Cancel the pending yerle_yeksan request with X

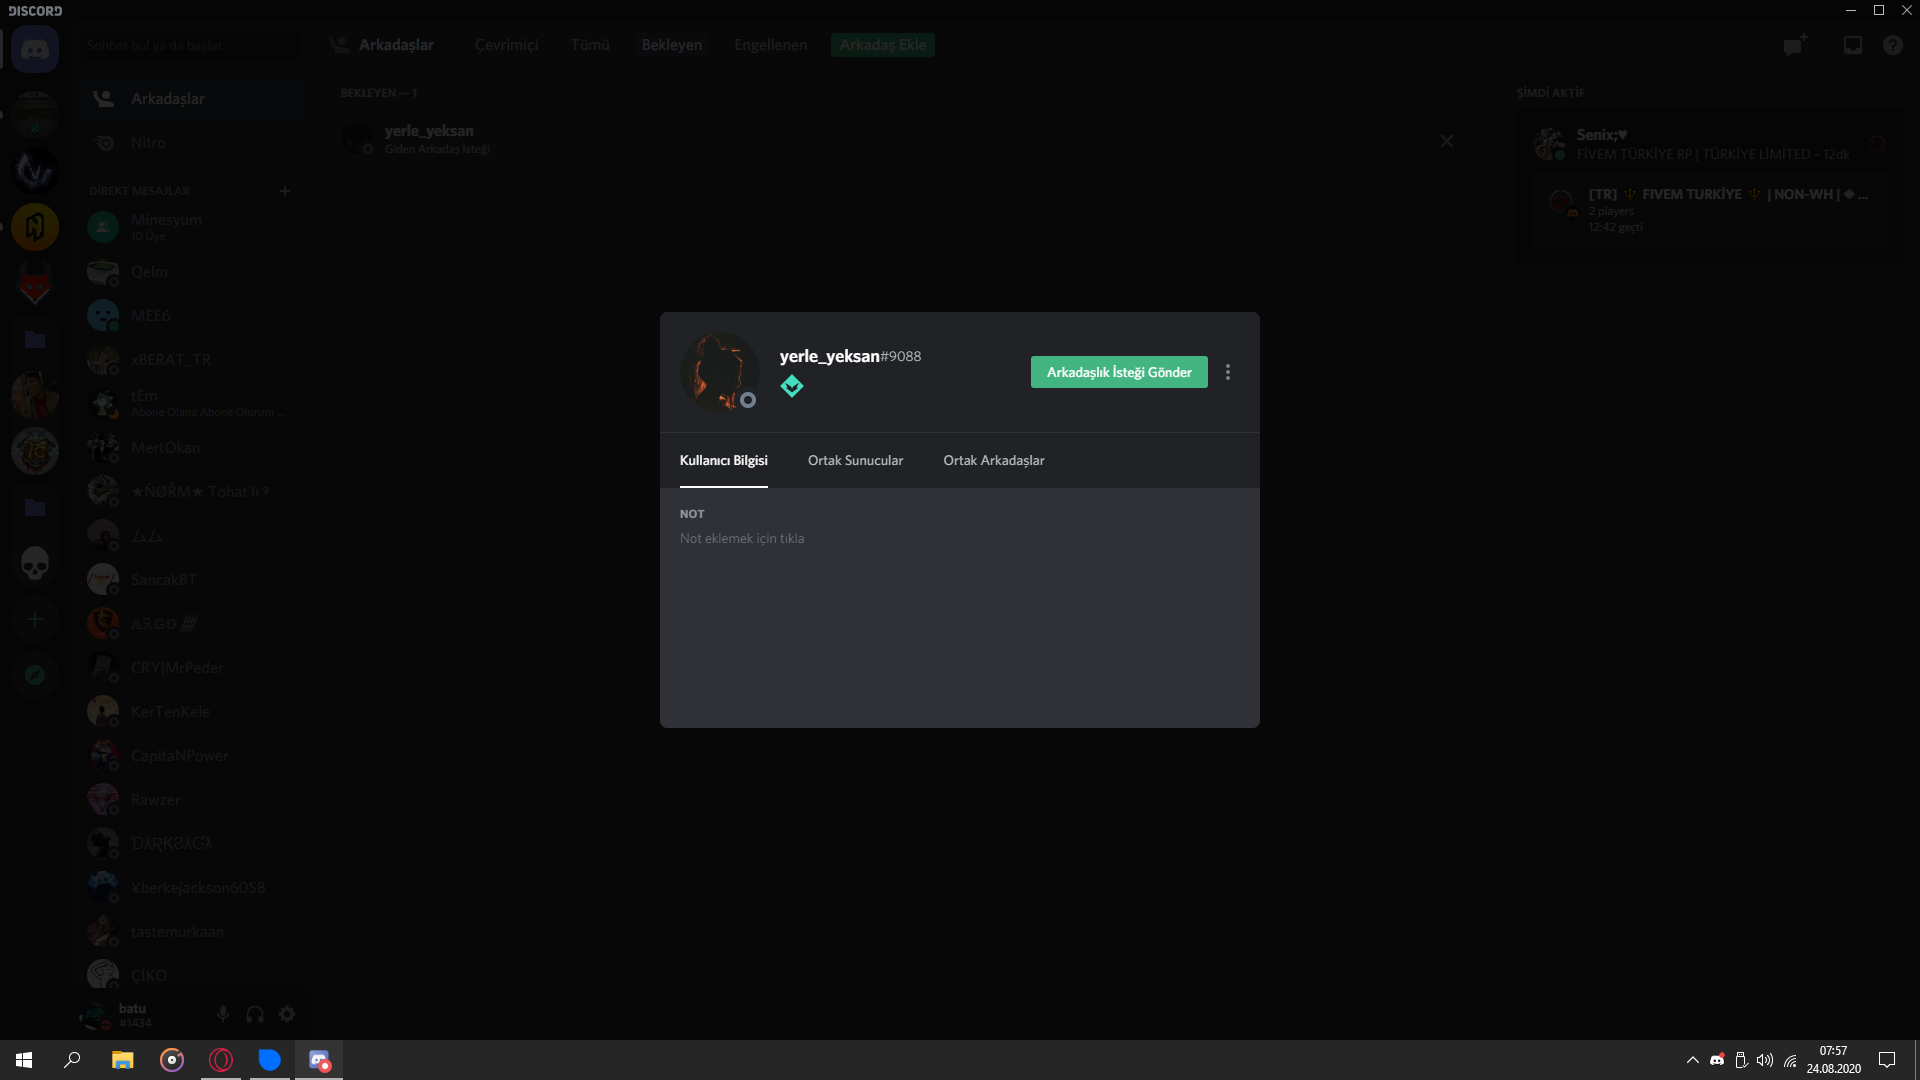point(1447,141)
